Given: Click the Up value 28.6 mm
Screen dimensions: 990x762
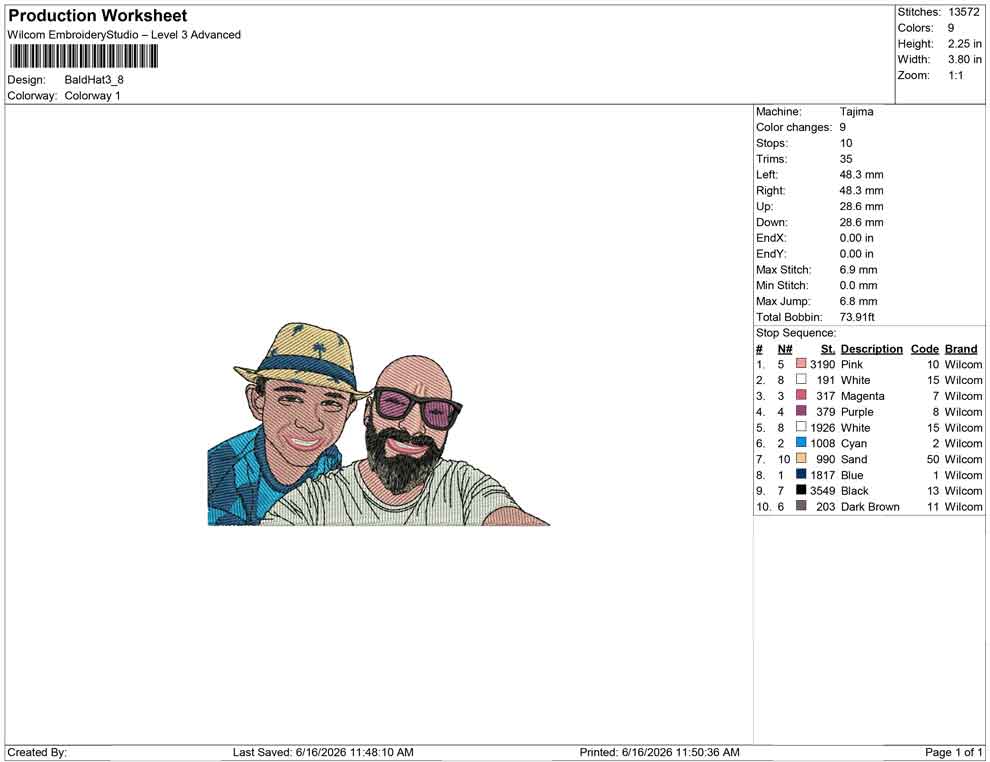Looking at the screenshot, I should click(861, 206).
